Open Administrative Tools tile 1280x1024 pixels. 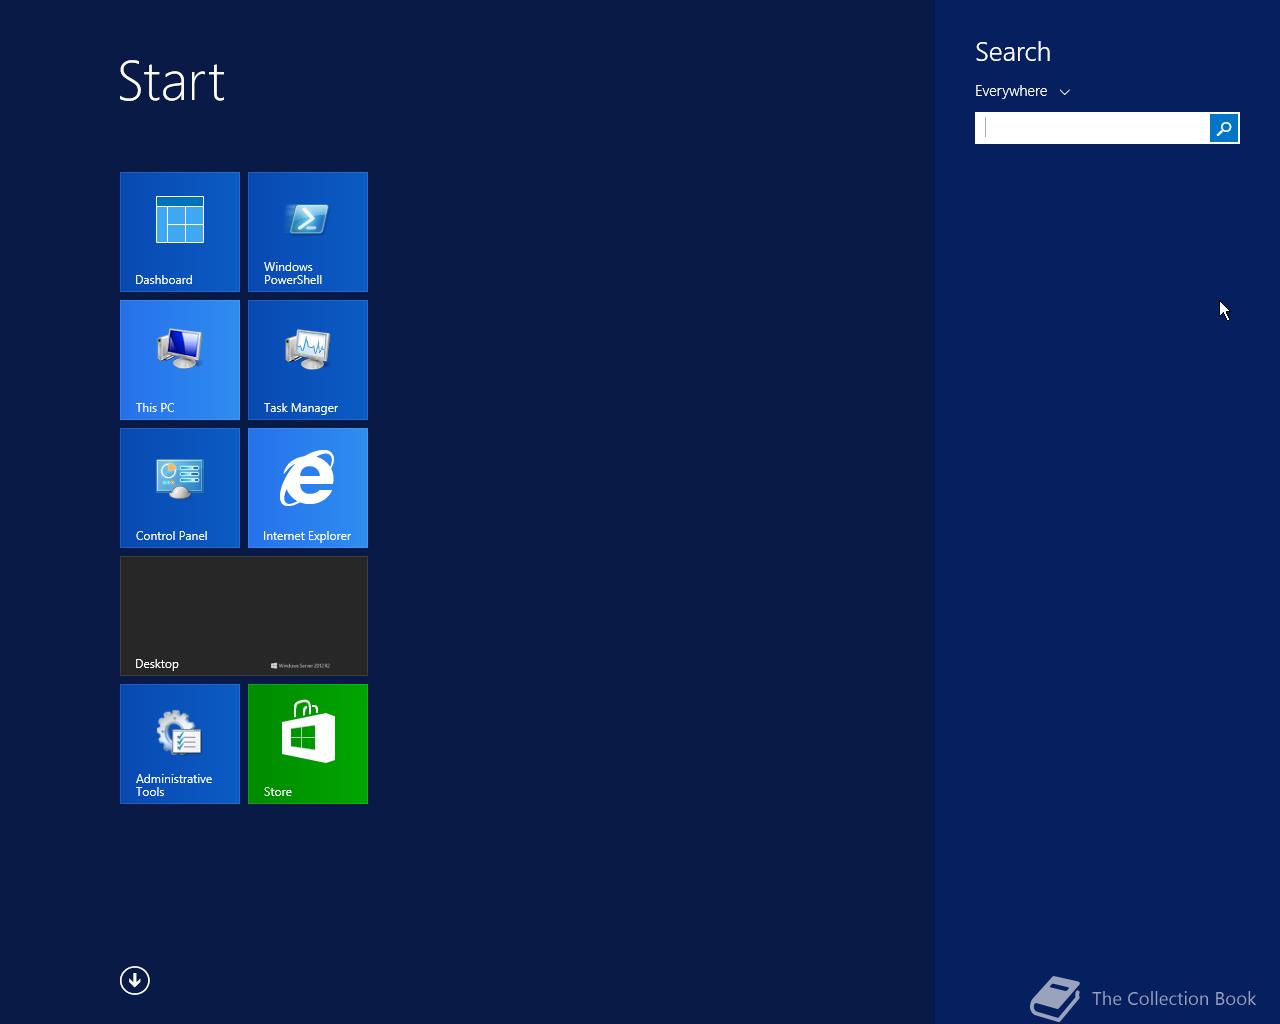180,744
